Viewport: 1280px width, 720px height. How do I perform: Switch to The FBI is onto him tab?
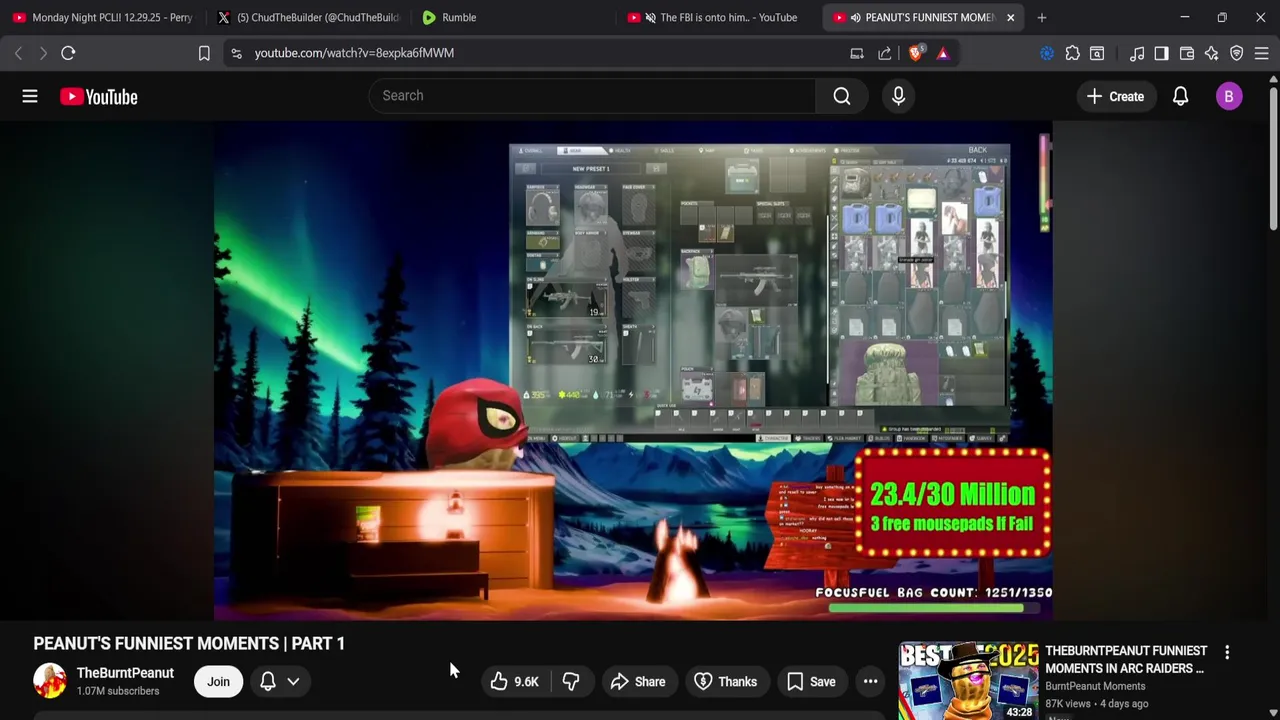(x=716, y=17)
